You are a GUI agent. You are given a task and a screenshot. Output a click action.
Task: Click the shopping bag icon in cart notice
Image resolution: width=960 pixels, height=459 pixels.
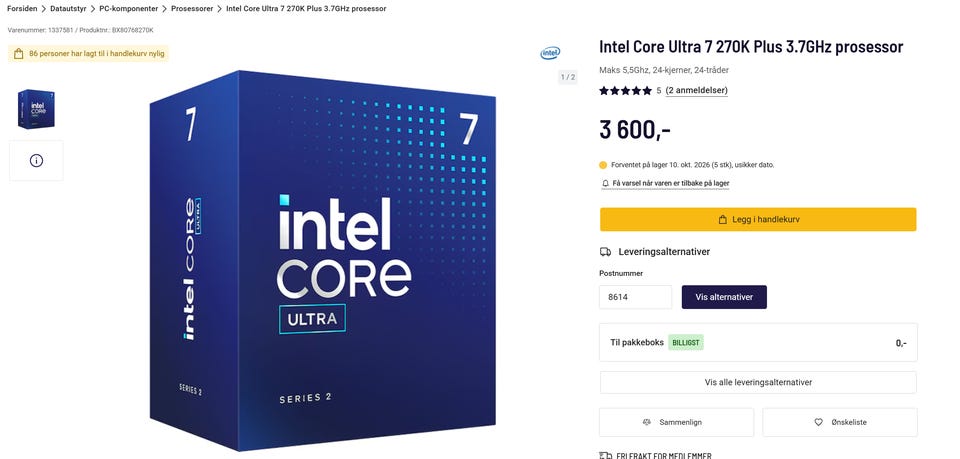pos(18,54)
